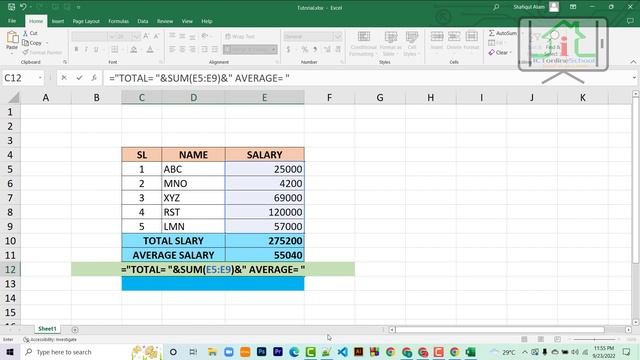Select the Sheet1 sheet tab
640x360 pixels.
pyautogui.click(x=47, y=329)
